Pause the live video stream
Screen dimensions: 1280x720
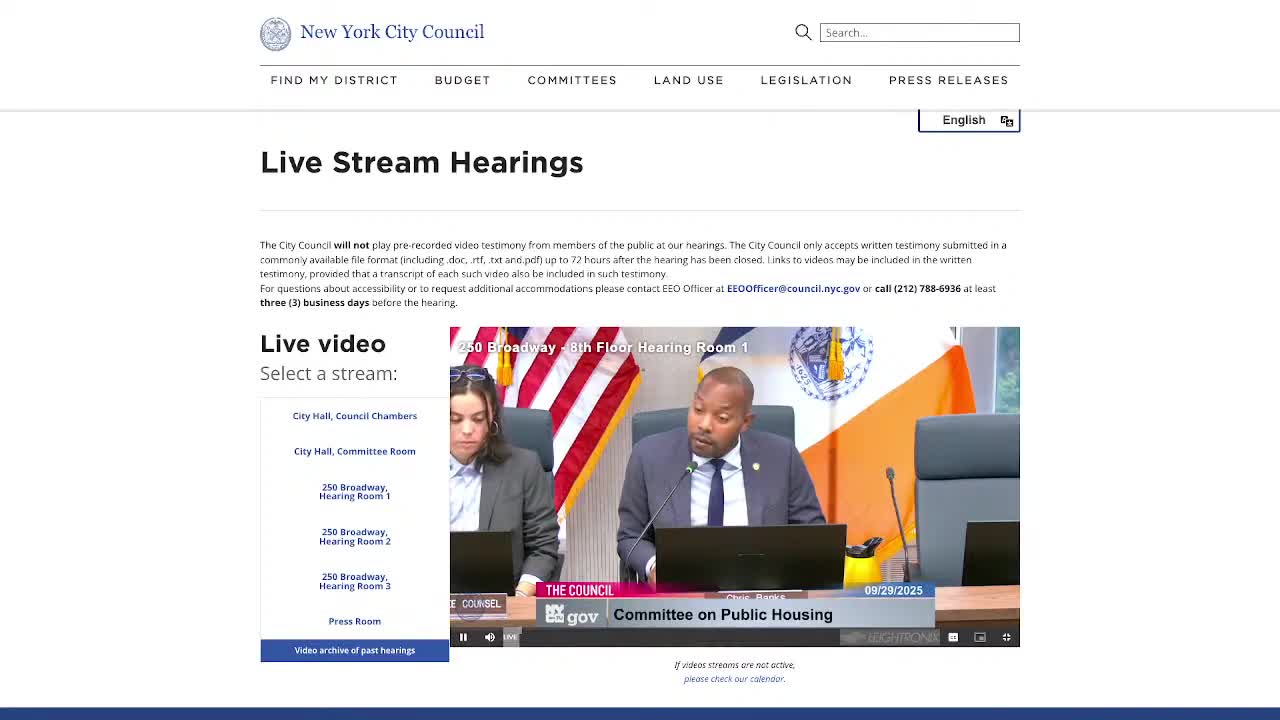pyautogui.click(x=463, y=637)
